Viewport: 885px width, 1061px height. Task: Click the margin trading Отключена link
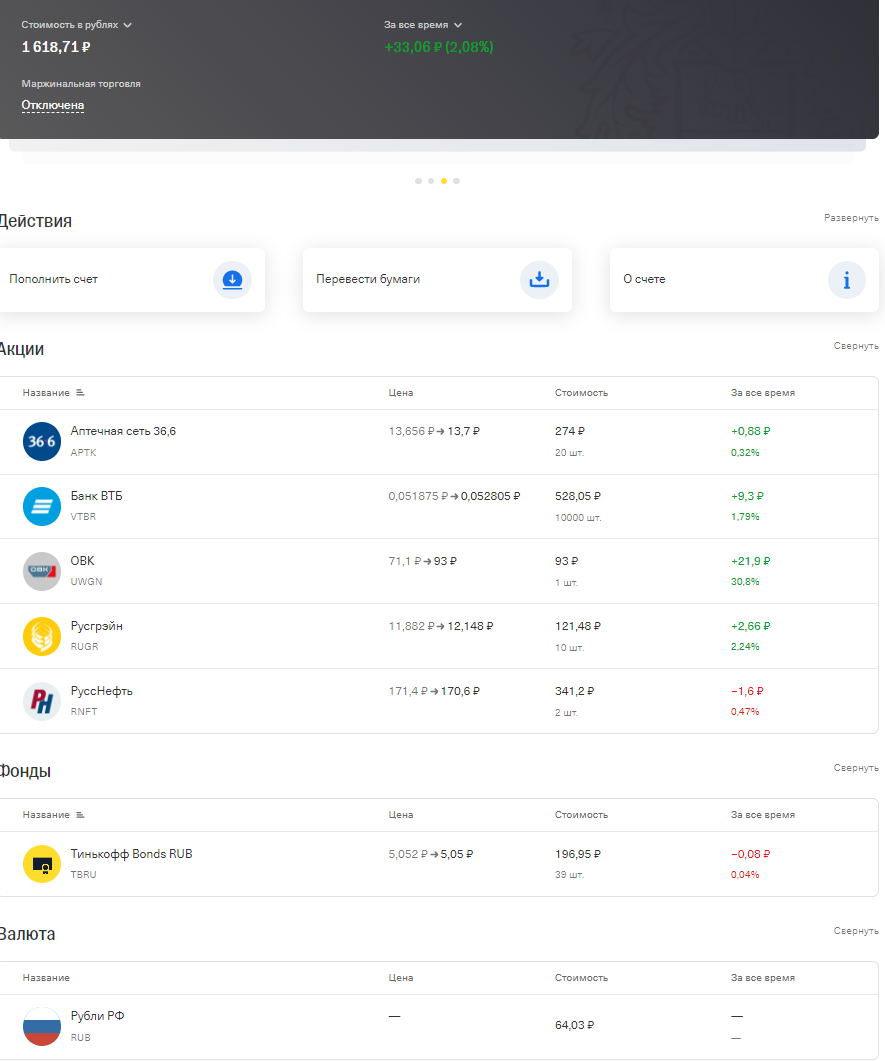click(x=53, y=105)
